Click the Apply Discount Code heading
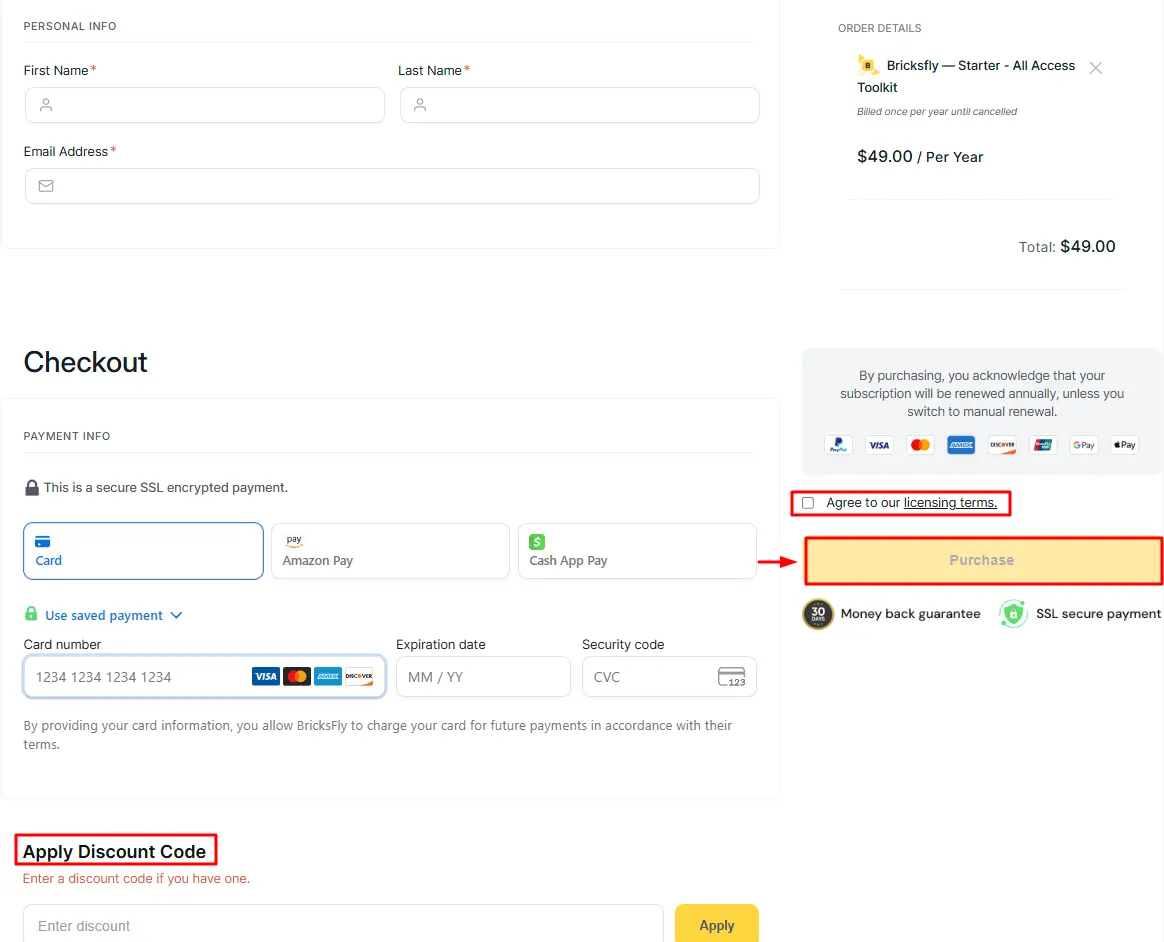1164x942 pixels. point(114,851)
